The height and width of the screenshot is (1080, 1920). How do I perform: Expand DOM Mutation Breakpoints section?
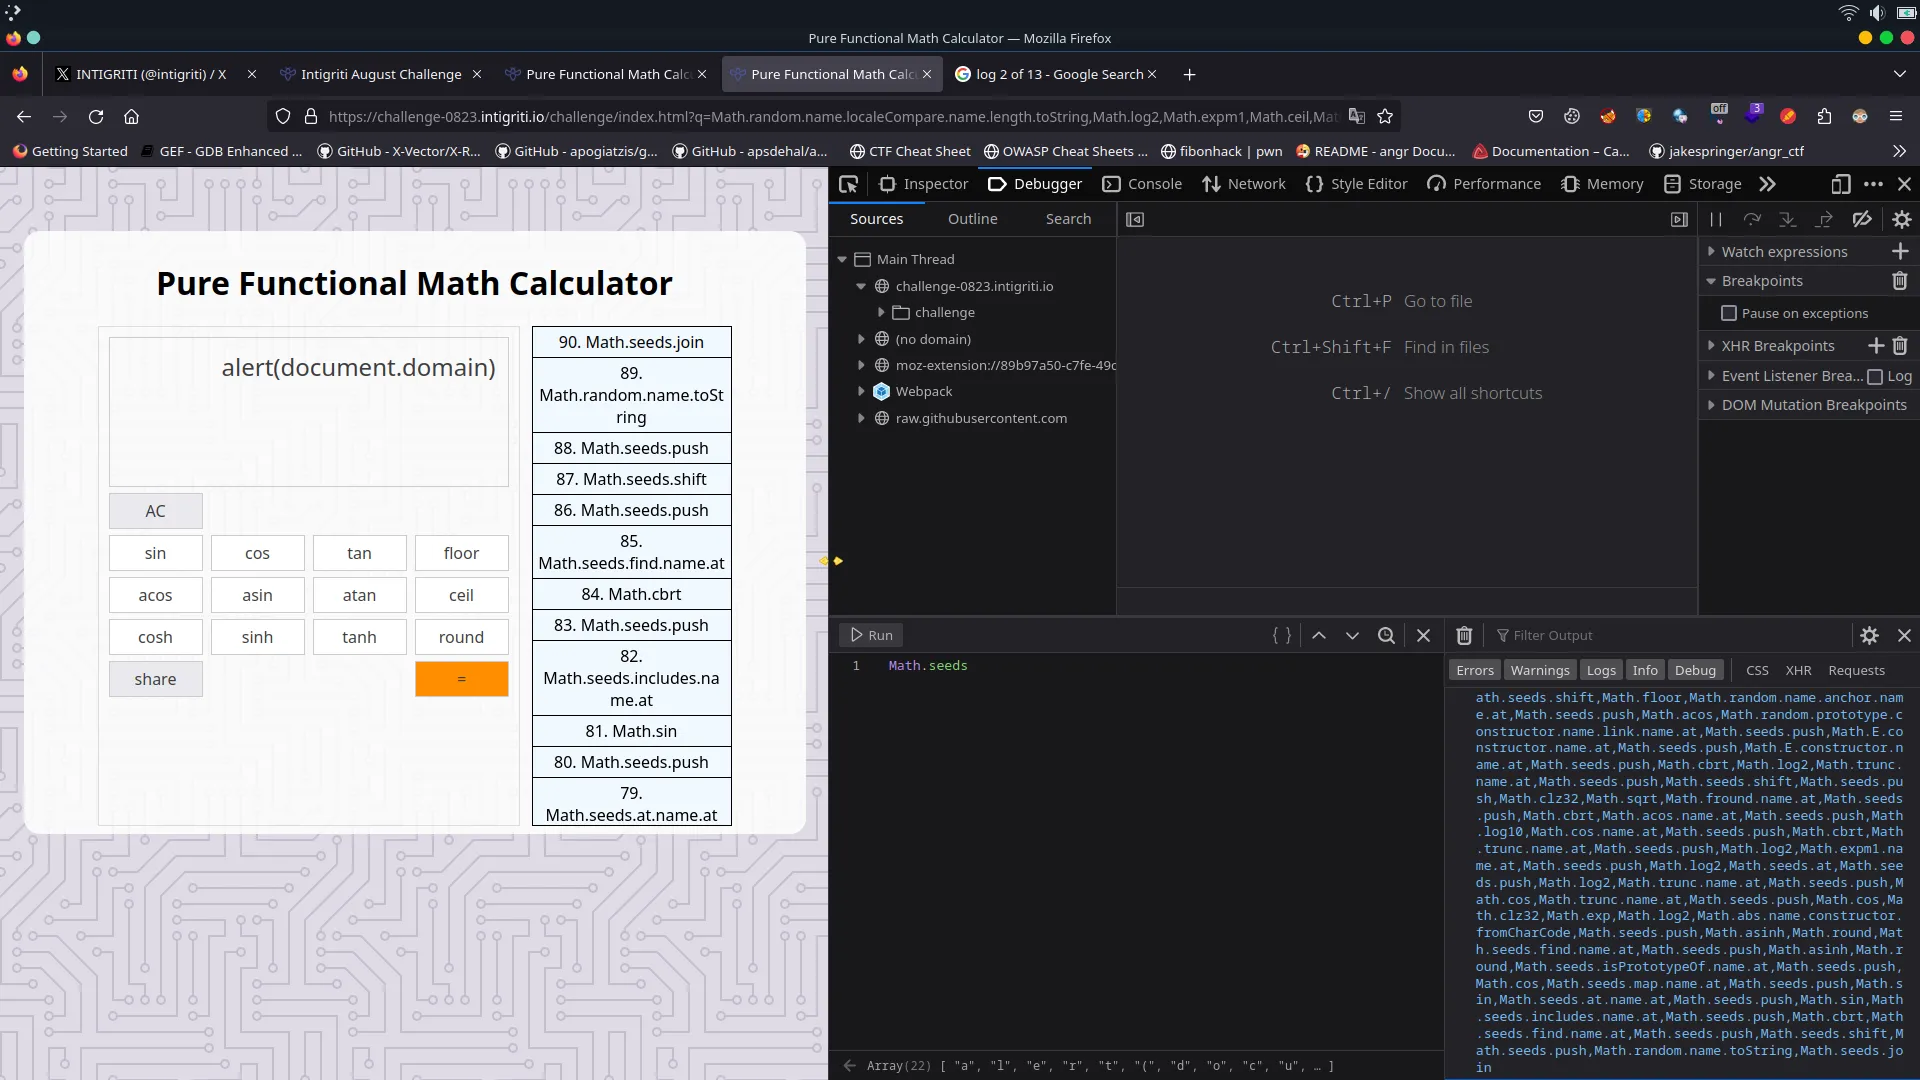pos(1712,405)
